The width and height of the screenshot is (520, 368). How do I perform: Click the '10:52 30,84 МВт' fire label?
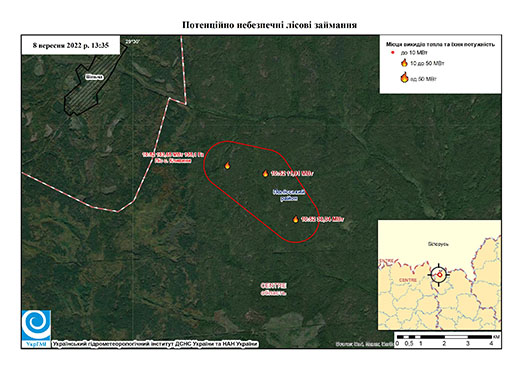(x=322, y=219)
